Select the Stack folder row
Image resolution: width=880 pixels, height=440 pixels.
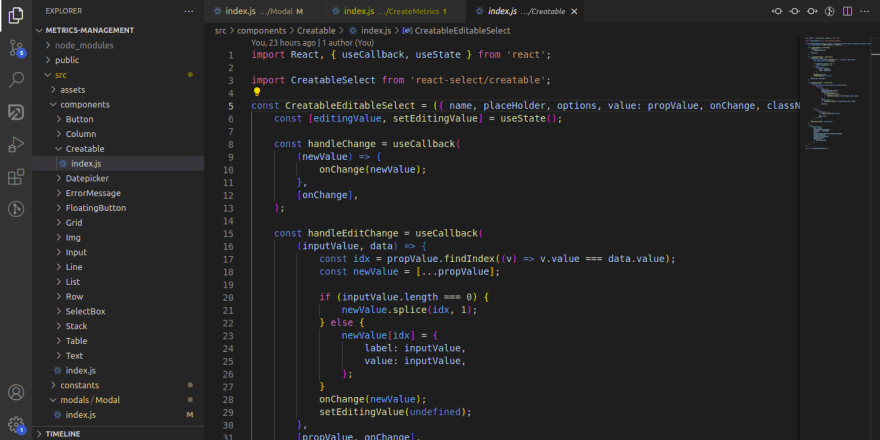[x=119, y=326]
